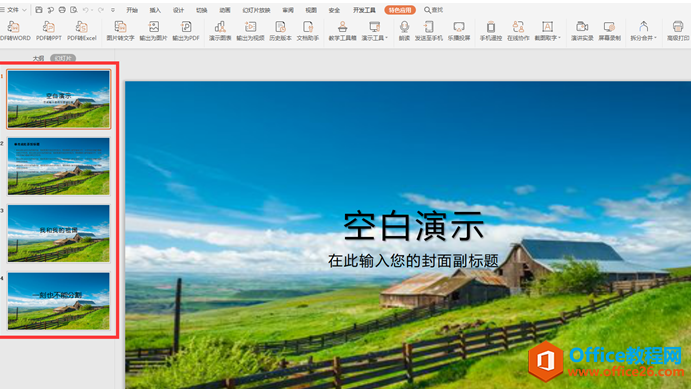691x389 pixels.
Task: Select 输出为PDF (export as PDF)
Action: pyautogui.click(x=186, y=31)
